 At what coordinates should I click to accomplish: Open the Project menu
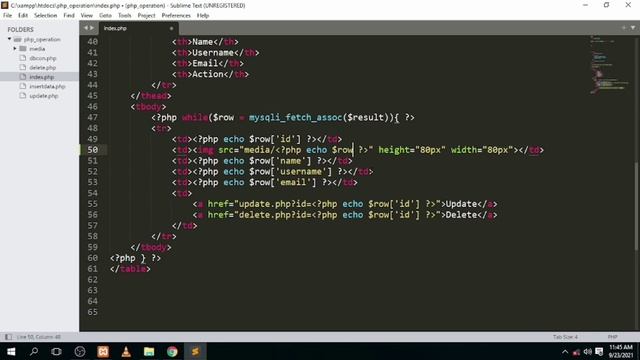tap(146, 16)
